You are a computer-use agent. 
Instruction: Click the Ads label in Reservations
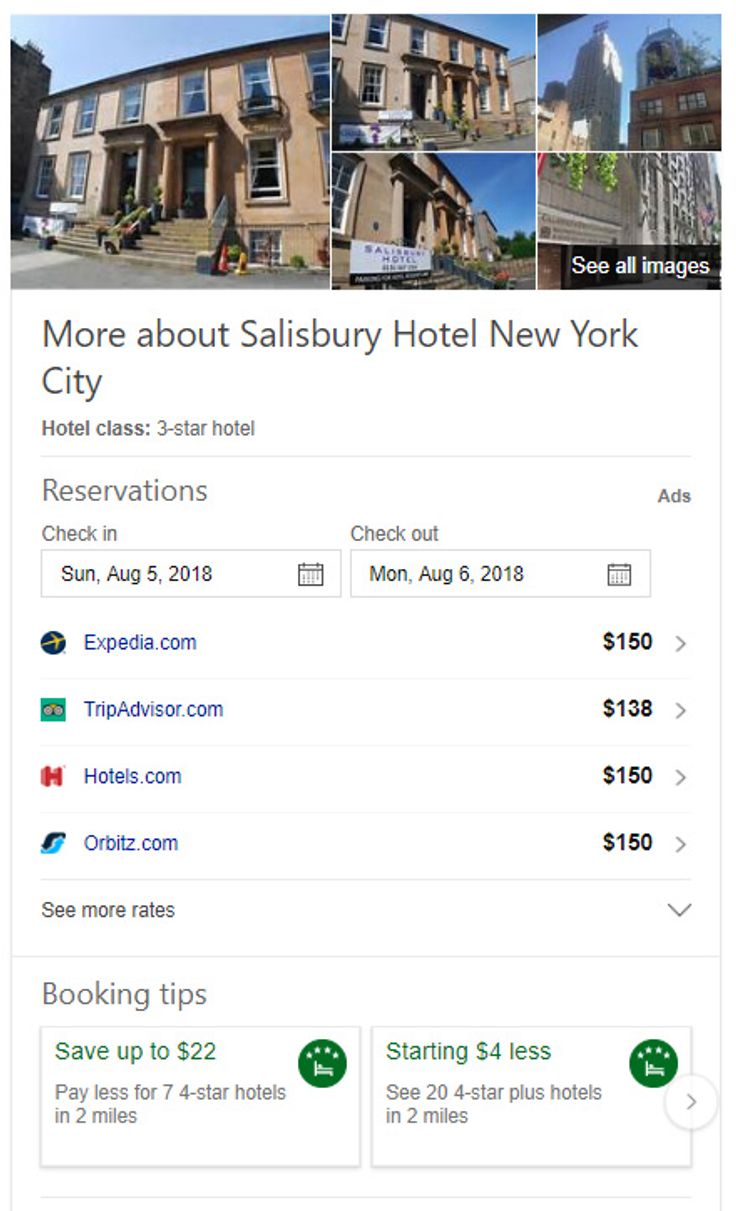coord(676,495)
